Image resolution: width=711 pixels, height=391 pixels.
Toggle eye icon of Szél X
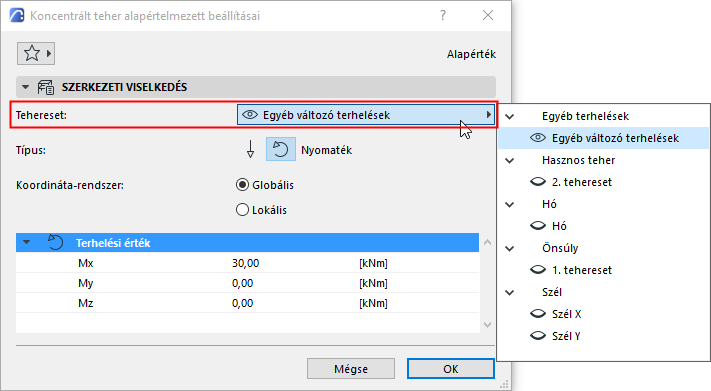[538, 314]
